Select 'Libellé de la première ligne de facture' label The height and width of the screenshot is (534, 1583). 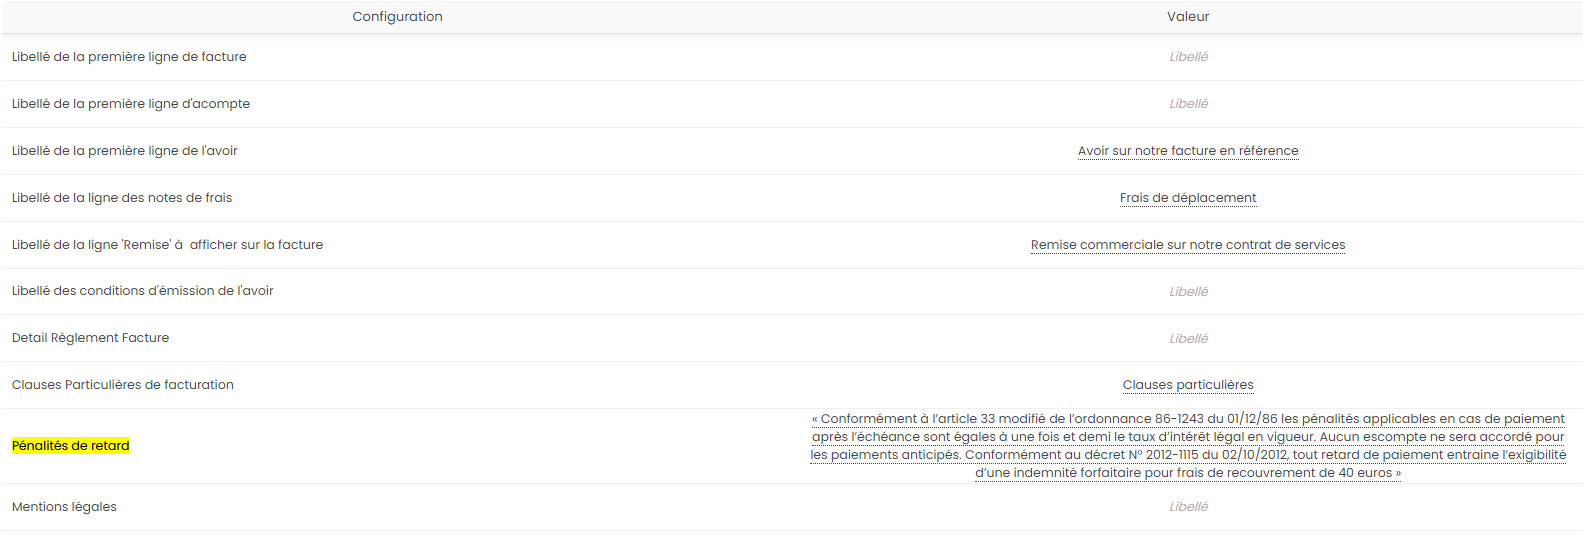click(129, 57)
